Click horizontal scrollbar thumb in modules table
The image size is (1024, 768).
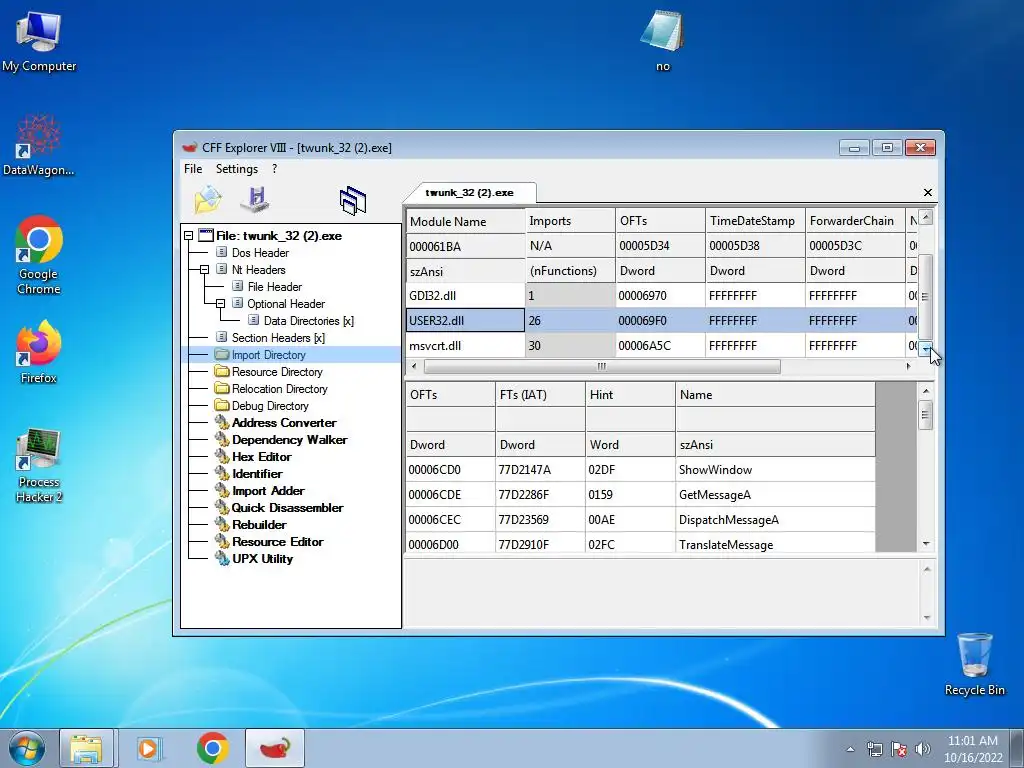pyautogui.click(x=601, y=366)
